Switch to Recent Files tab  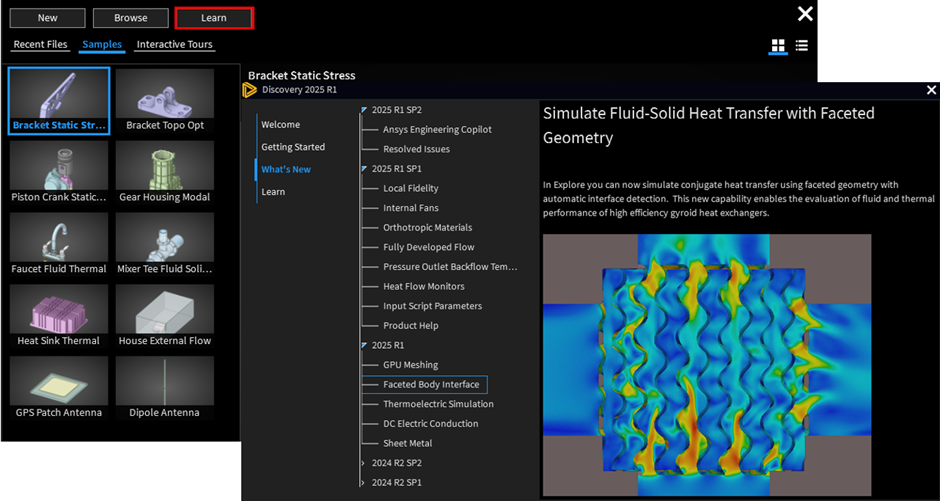pos(41,44)
